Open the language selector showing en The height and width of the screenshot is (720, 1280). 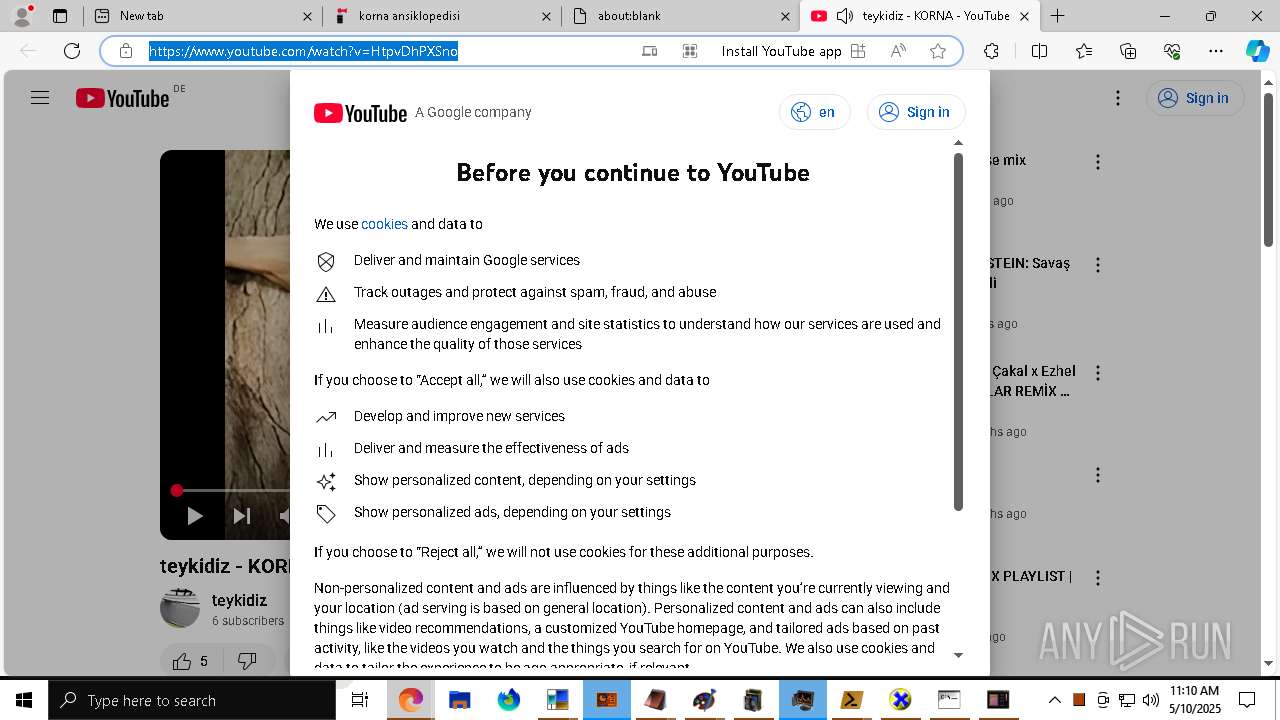(x=814, y=112)
